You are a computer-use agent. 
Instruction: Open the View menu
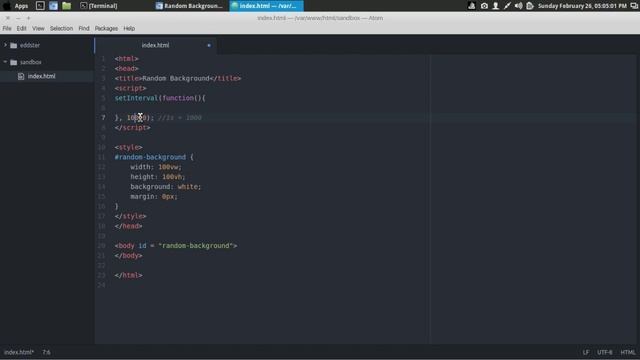[x=38, y=29]
